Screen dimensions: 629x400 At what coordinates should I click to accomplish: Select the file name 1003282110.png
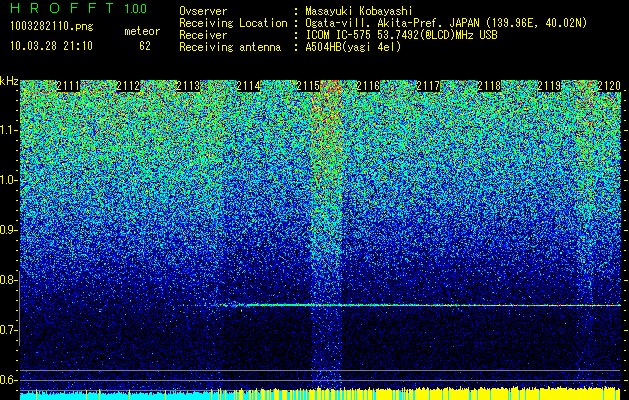click(52, 27)
